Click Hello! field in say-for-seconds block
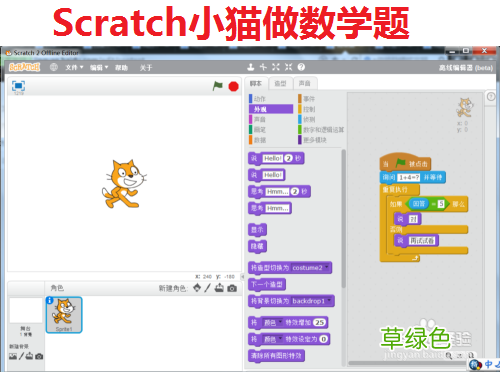Viewport: 500px width, 372px height. 273,158
